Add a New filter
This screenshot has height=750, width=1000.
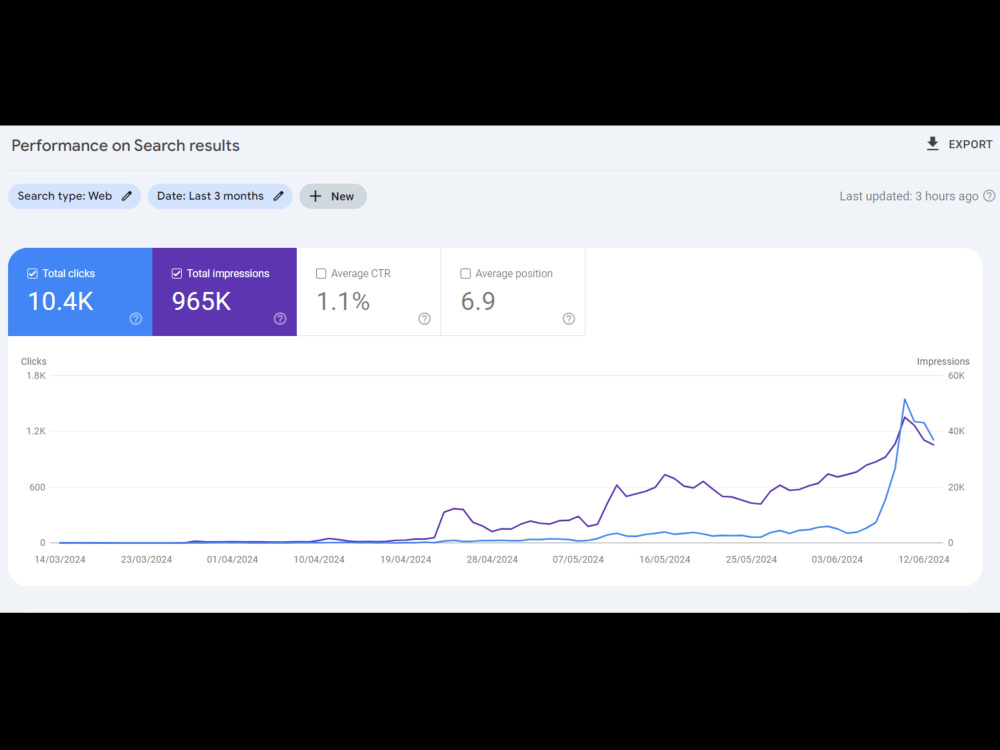[333, 196]
